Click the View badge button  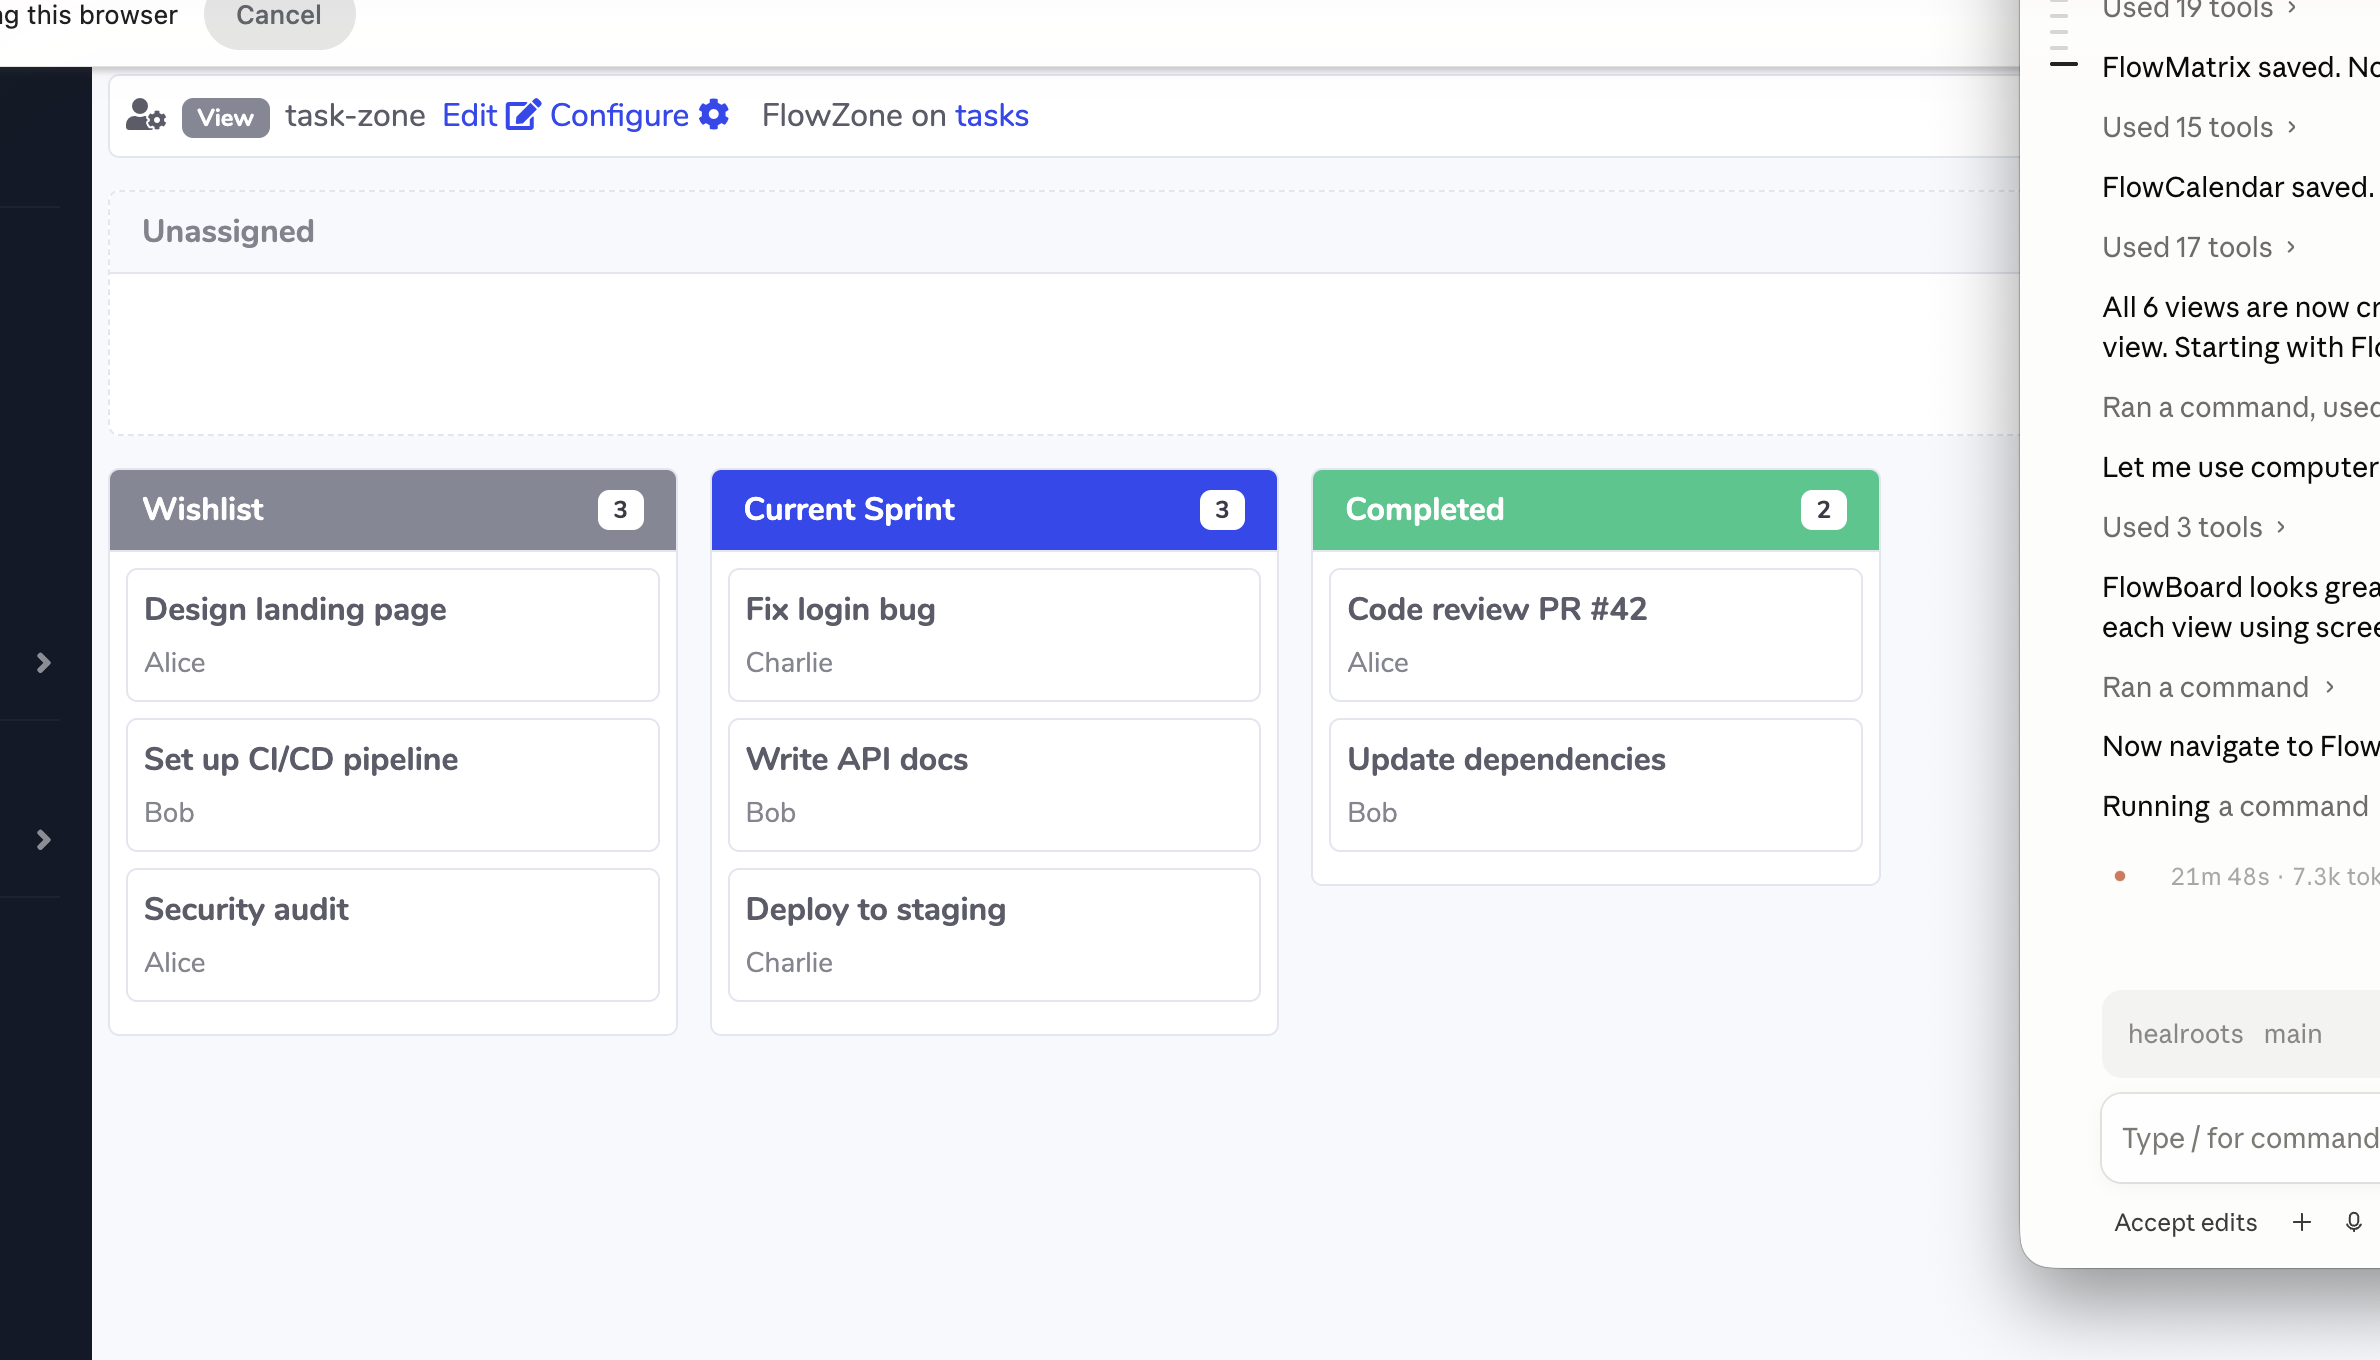click(225, 117)
